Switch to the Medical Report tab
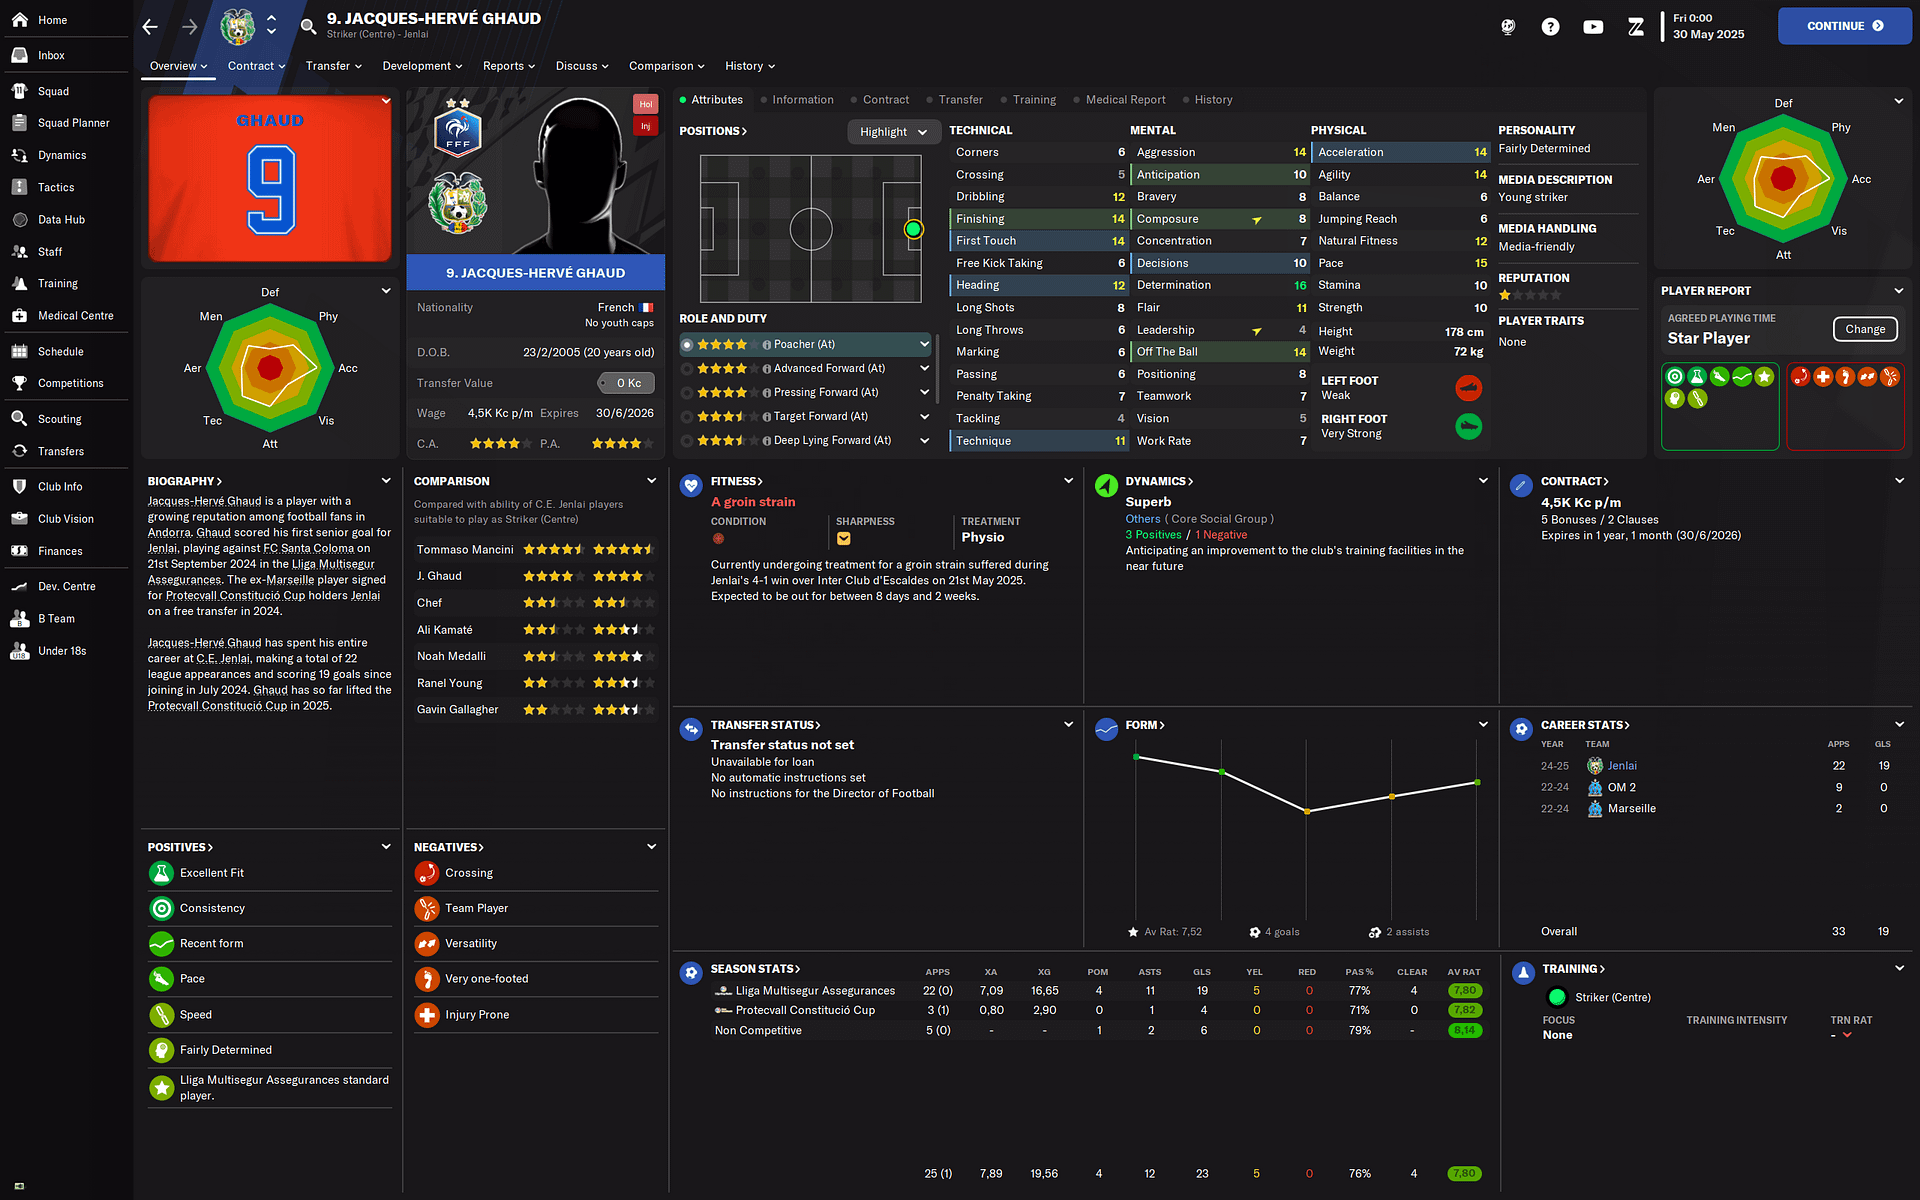Viewport: 1920px width, 1200px height. coord(1125,100)
